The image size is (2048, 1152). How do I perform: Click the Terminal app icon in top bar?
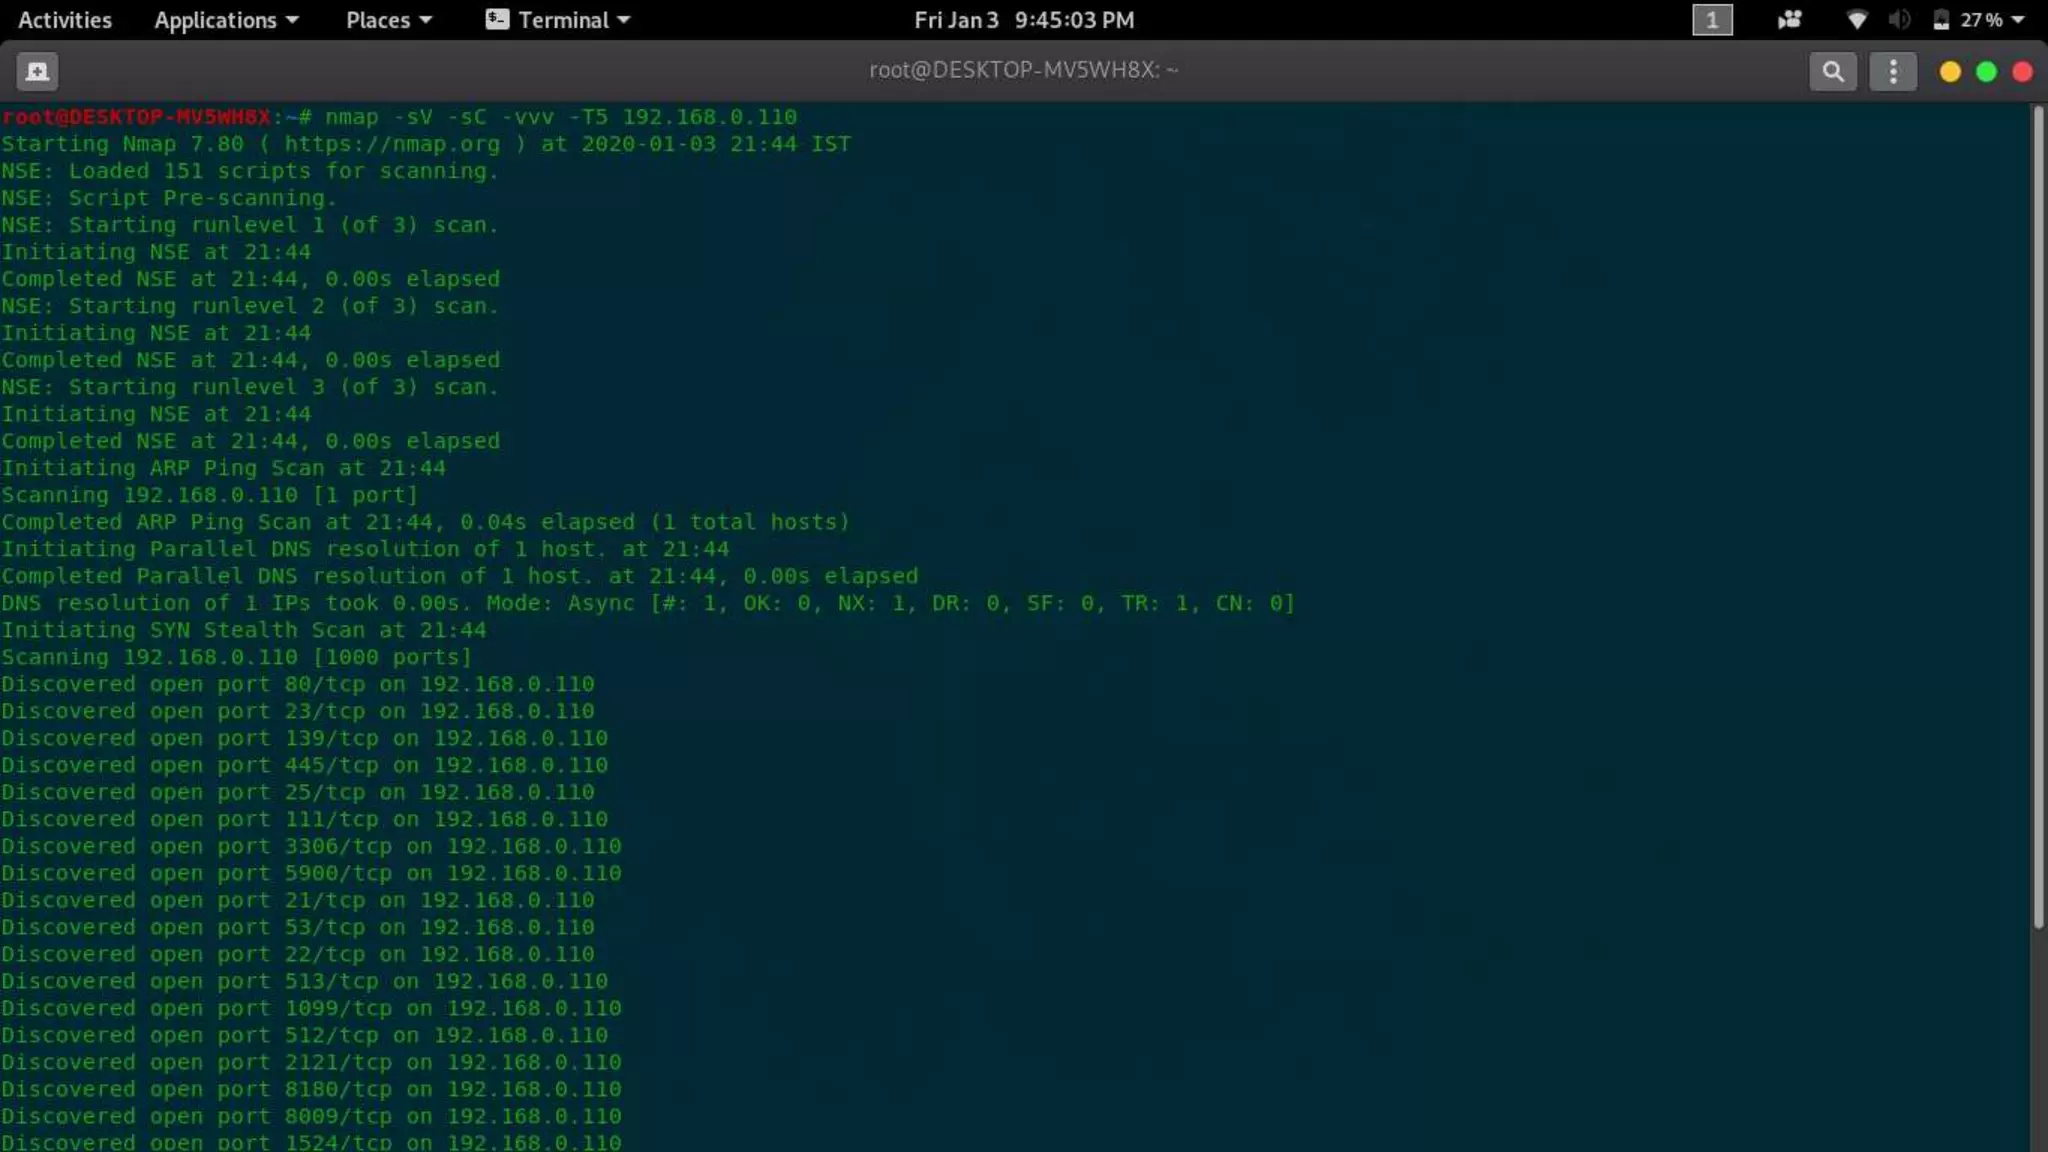497,20
